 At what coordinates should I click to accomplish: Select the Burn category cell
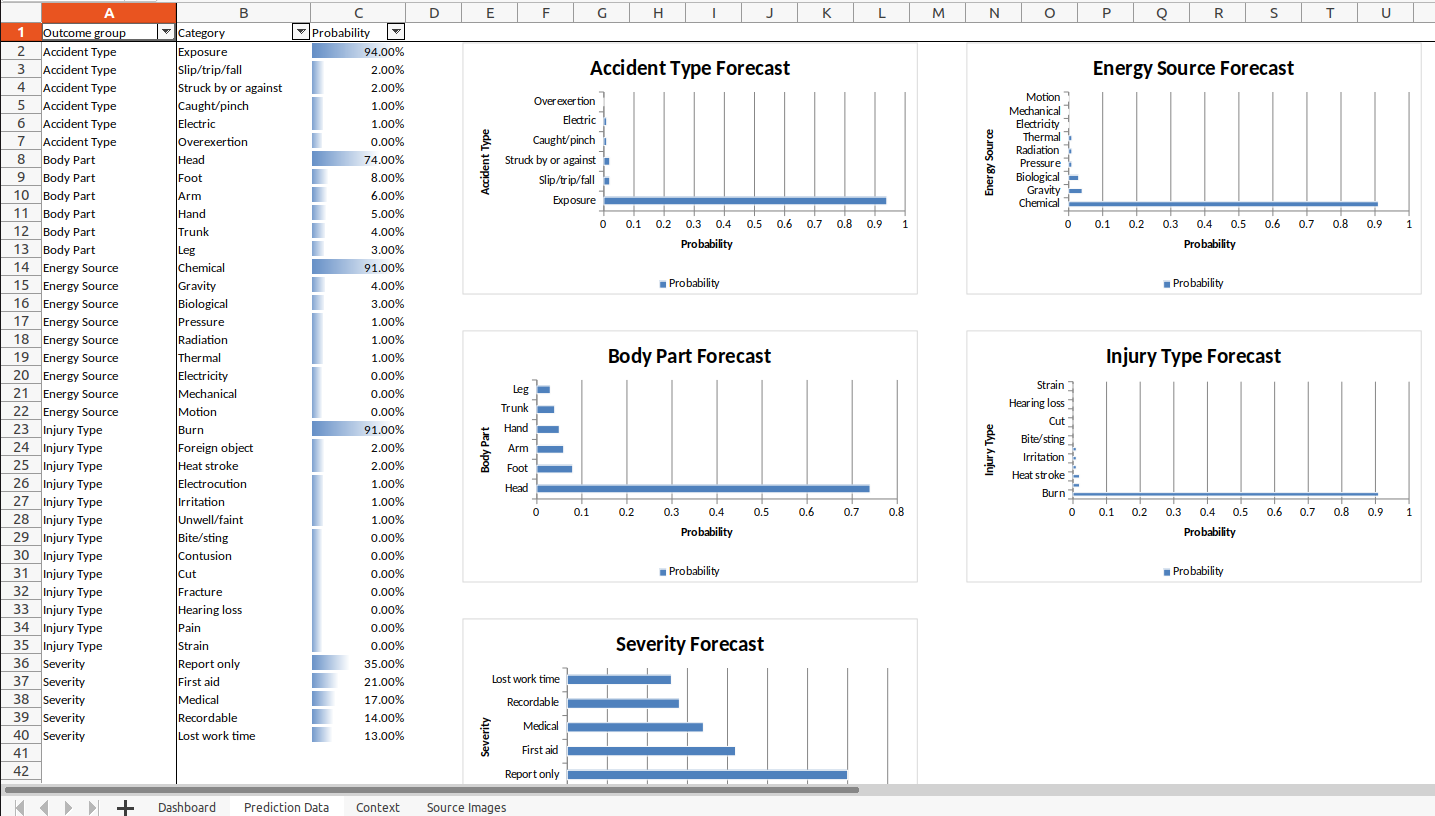(243, 429)
